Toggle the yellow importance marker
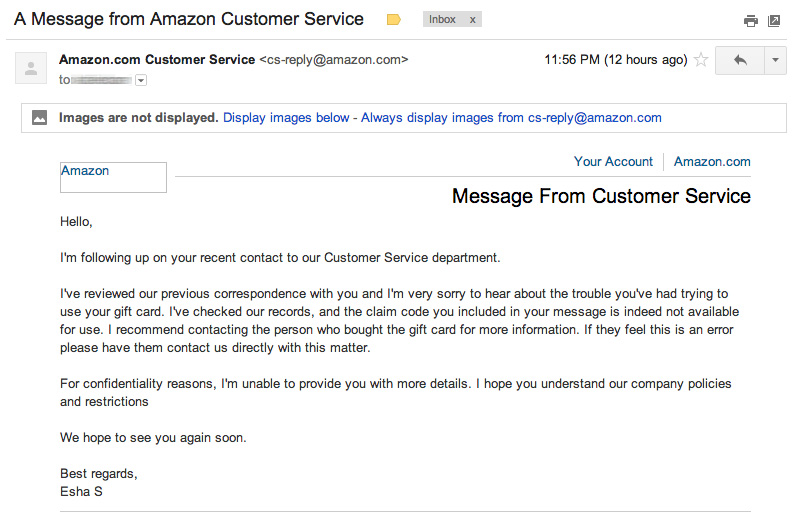 click(393, 20)
